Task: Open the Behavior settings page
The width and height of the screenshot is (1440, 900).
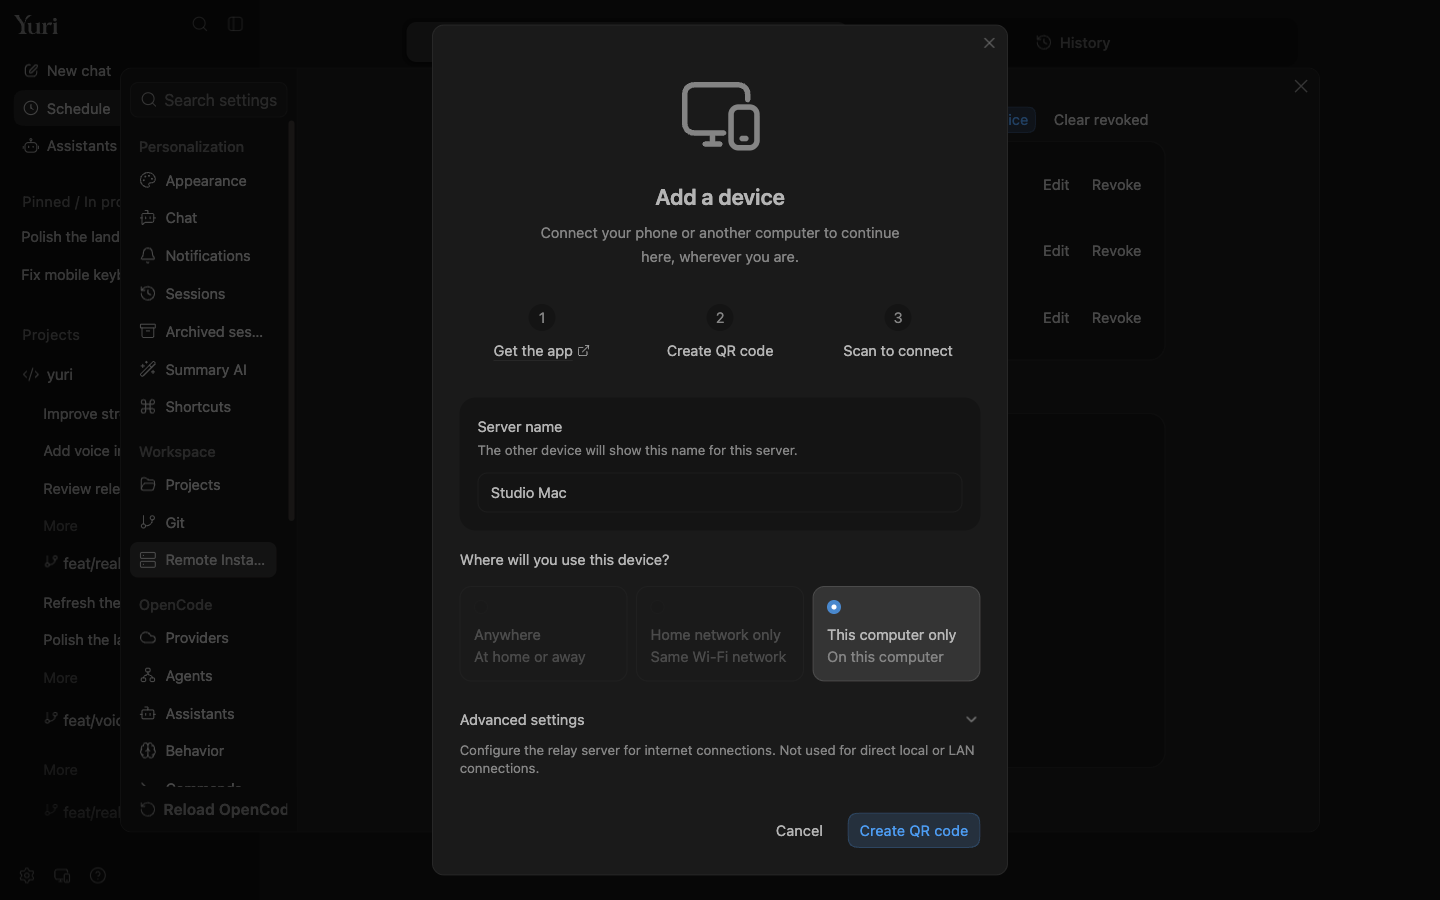Action: point(203,751)
